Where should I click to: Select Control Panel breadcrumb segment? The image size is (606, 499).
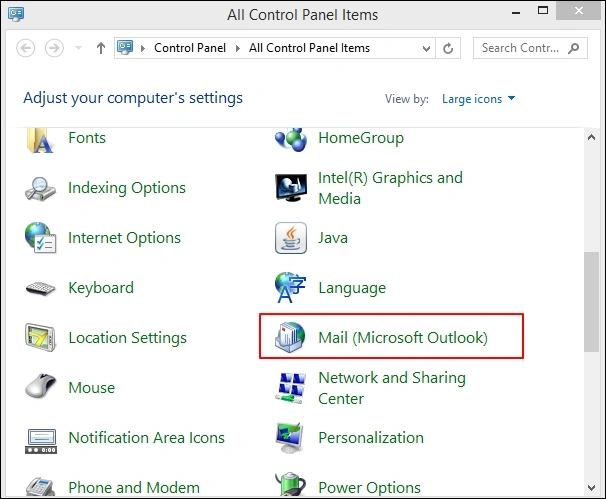[190, 48]
